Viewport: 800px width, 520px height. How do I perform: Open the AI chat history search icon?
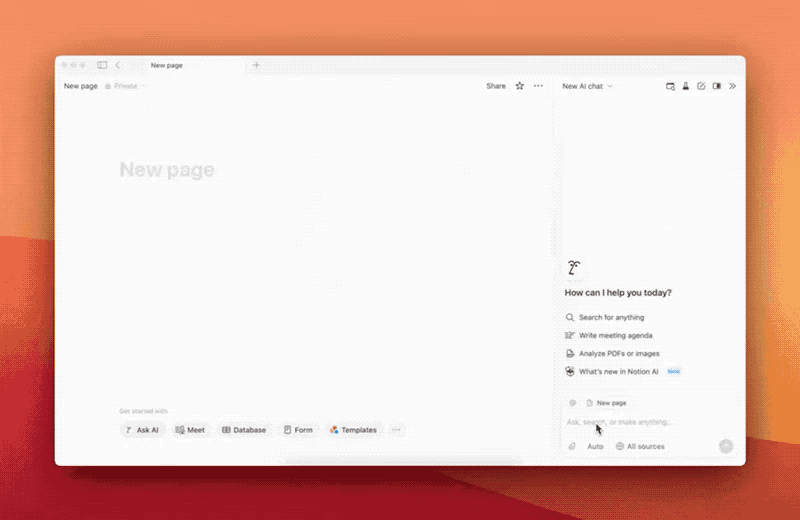pos(670,86)
